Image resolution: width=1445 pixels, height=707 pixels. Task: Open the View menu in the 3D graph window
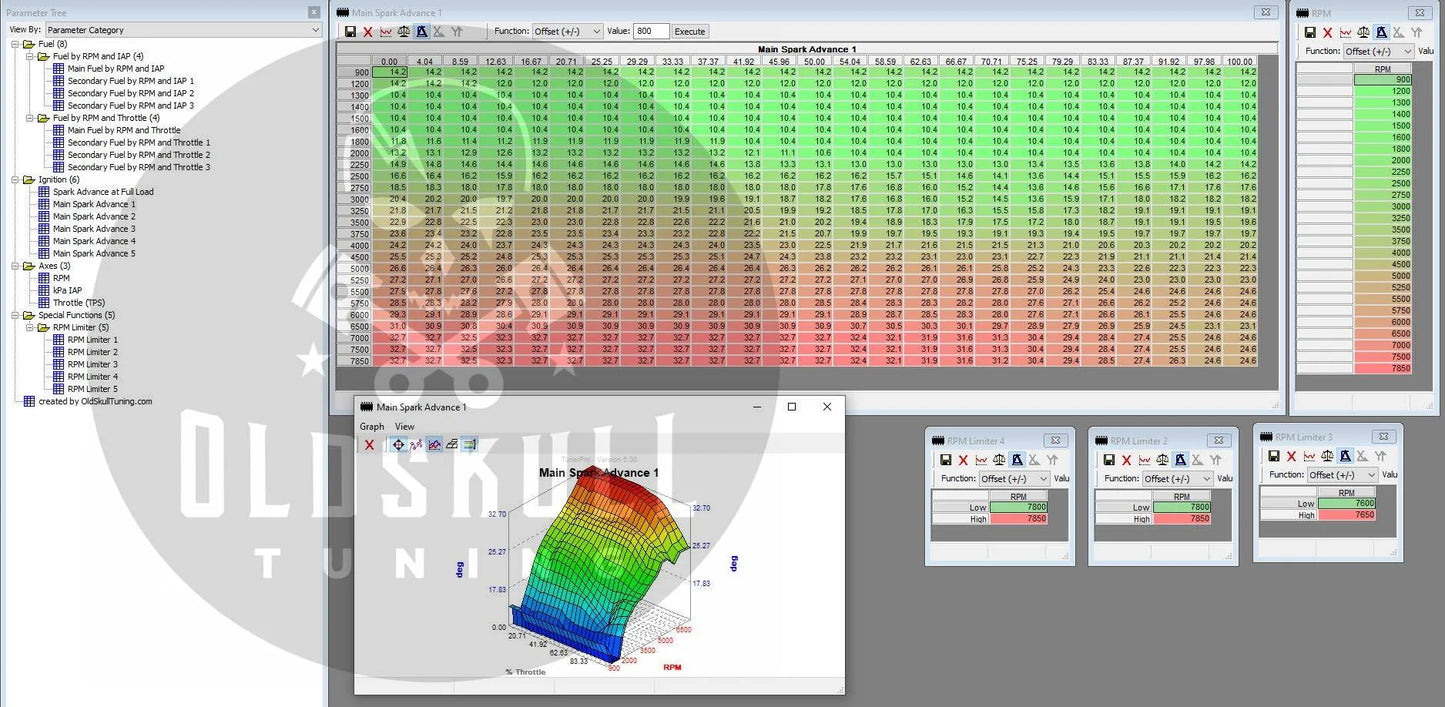(x=404, y=427)
